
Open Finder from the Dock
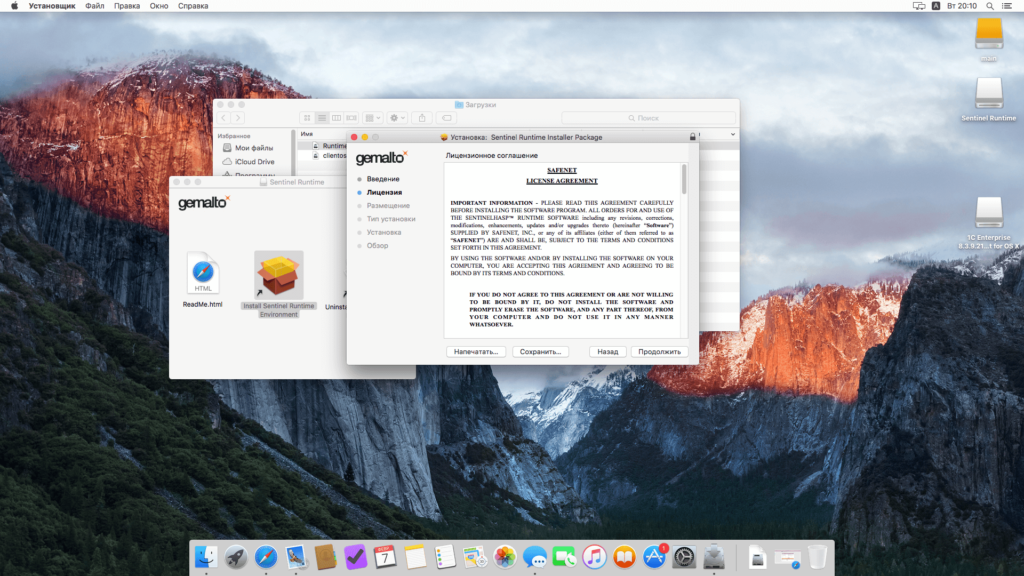coord(206,557)
